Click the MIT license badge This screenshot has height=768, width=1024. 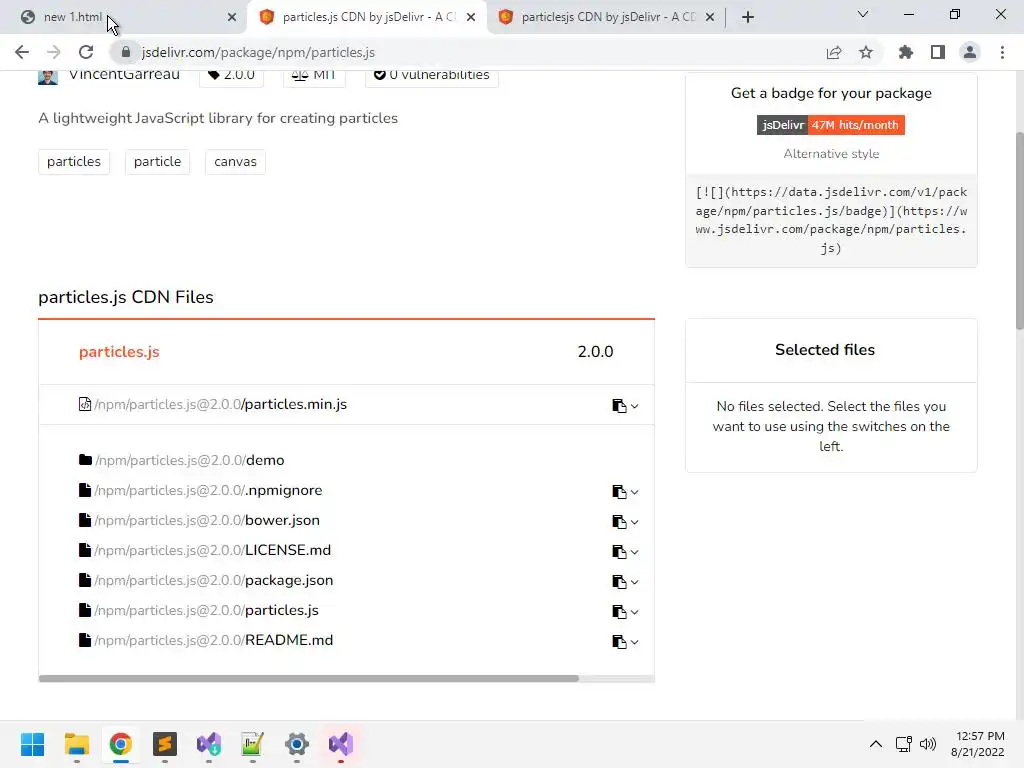coord(314,75)
